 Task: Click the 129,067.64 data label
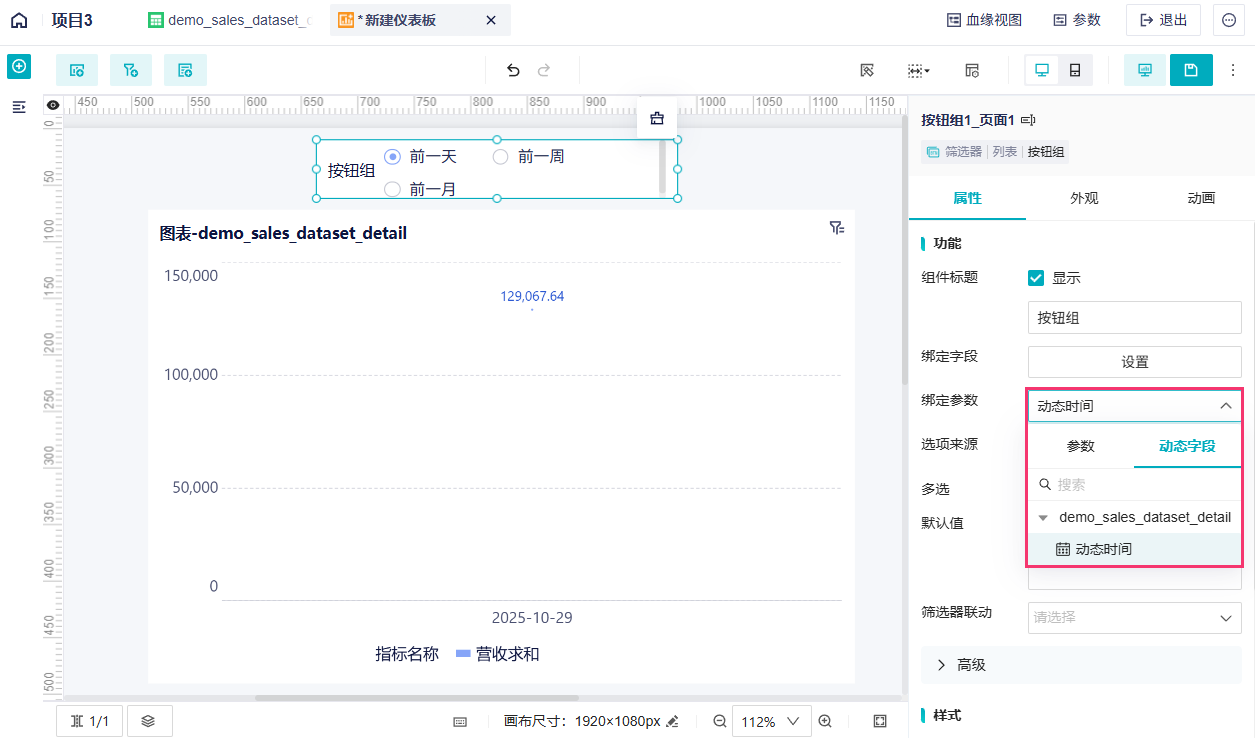532,296
